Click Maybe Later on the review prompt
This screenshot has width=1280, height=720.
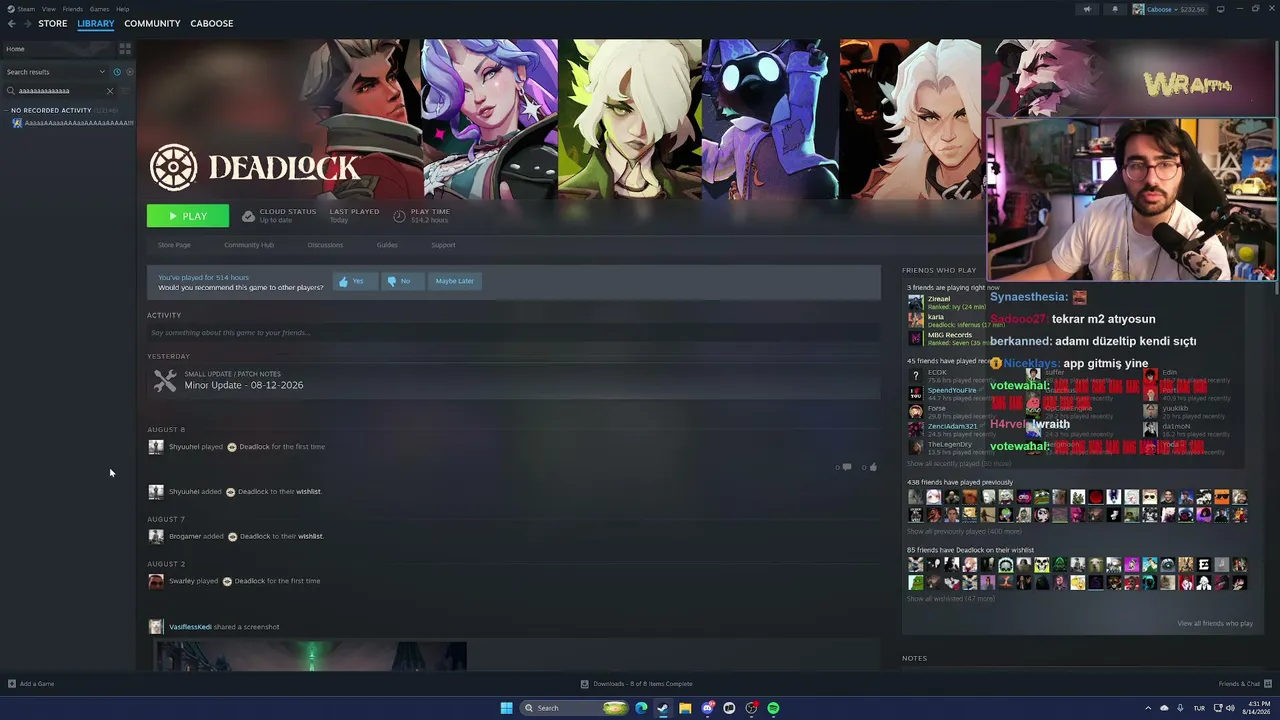[454, 281]
